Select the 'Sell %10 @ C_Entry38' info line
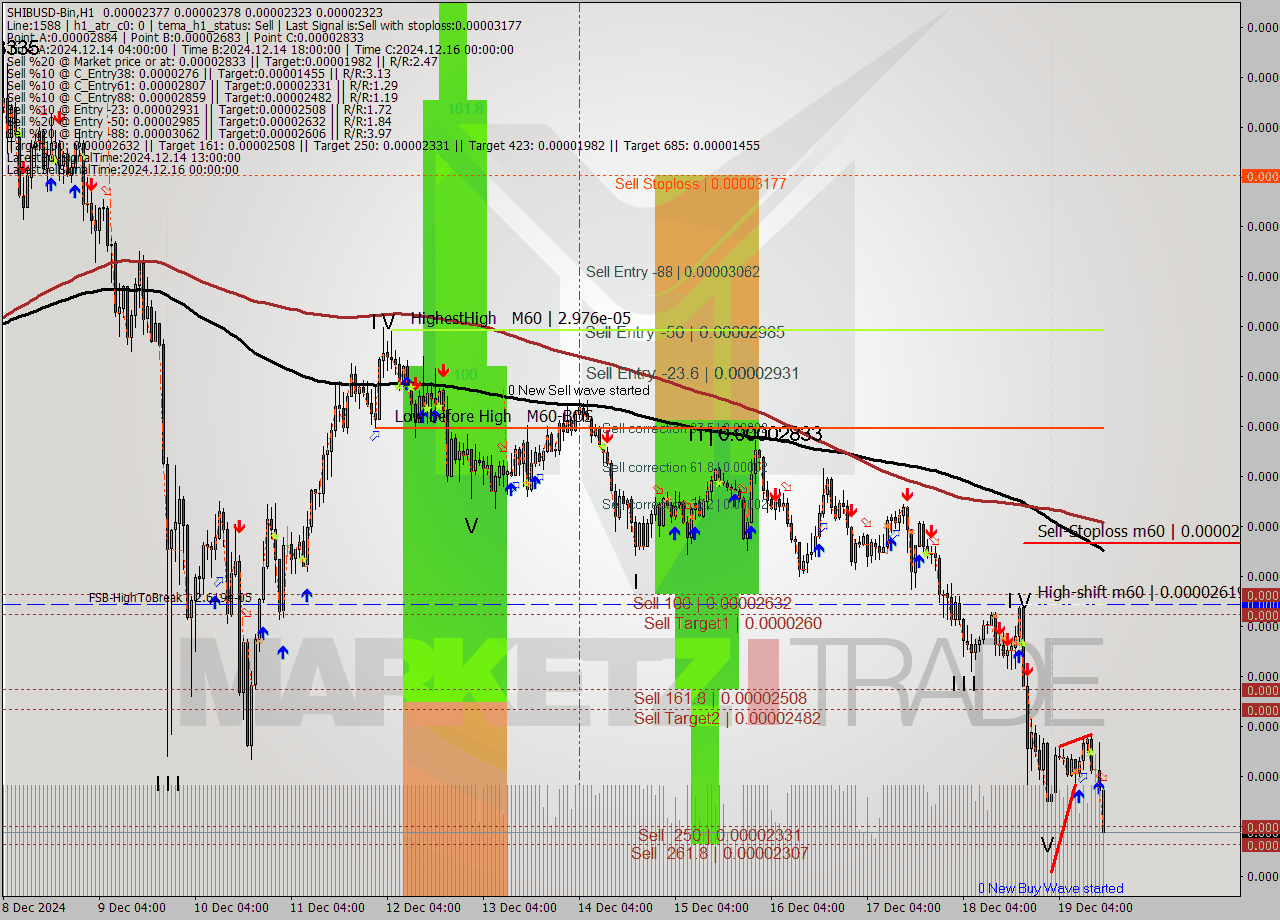The width and height of the screenshot is (1280, 920). pyautogui.click(x=198, y=74)
